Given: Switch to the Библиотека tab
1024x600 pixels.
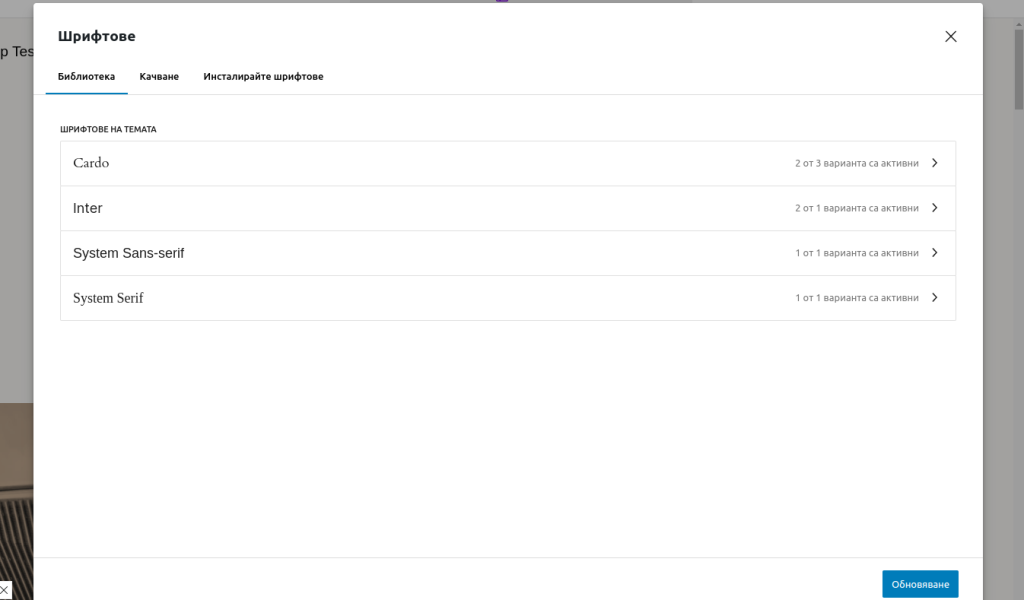Looking at the screenshot, I should 86,77.
